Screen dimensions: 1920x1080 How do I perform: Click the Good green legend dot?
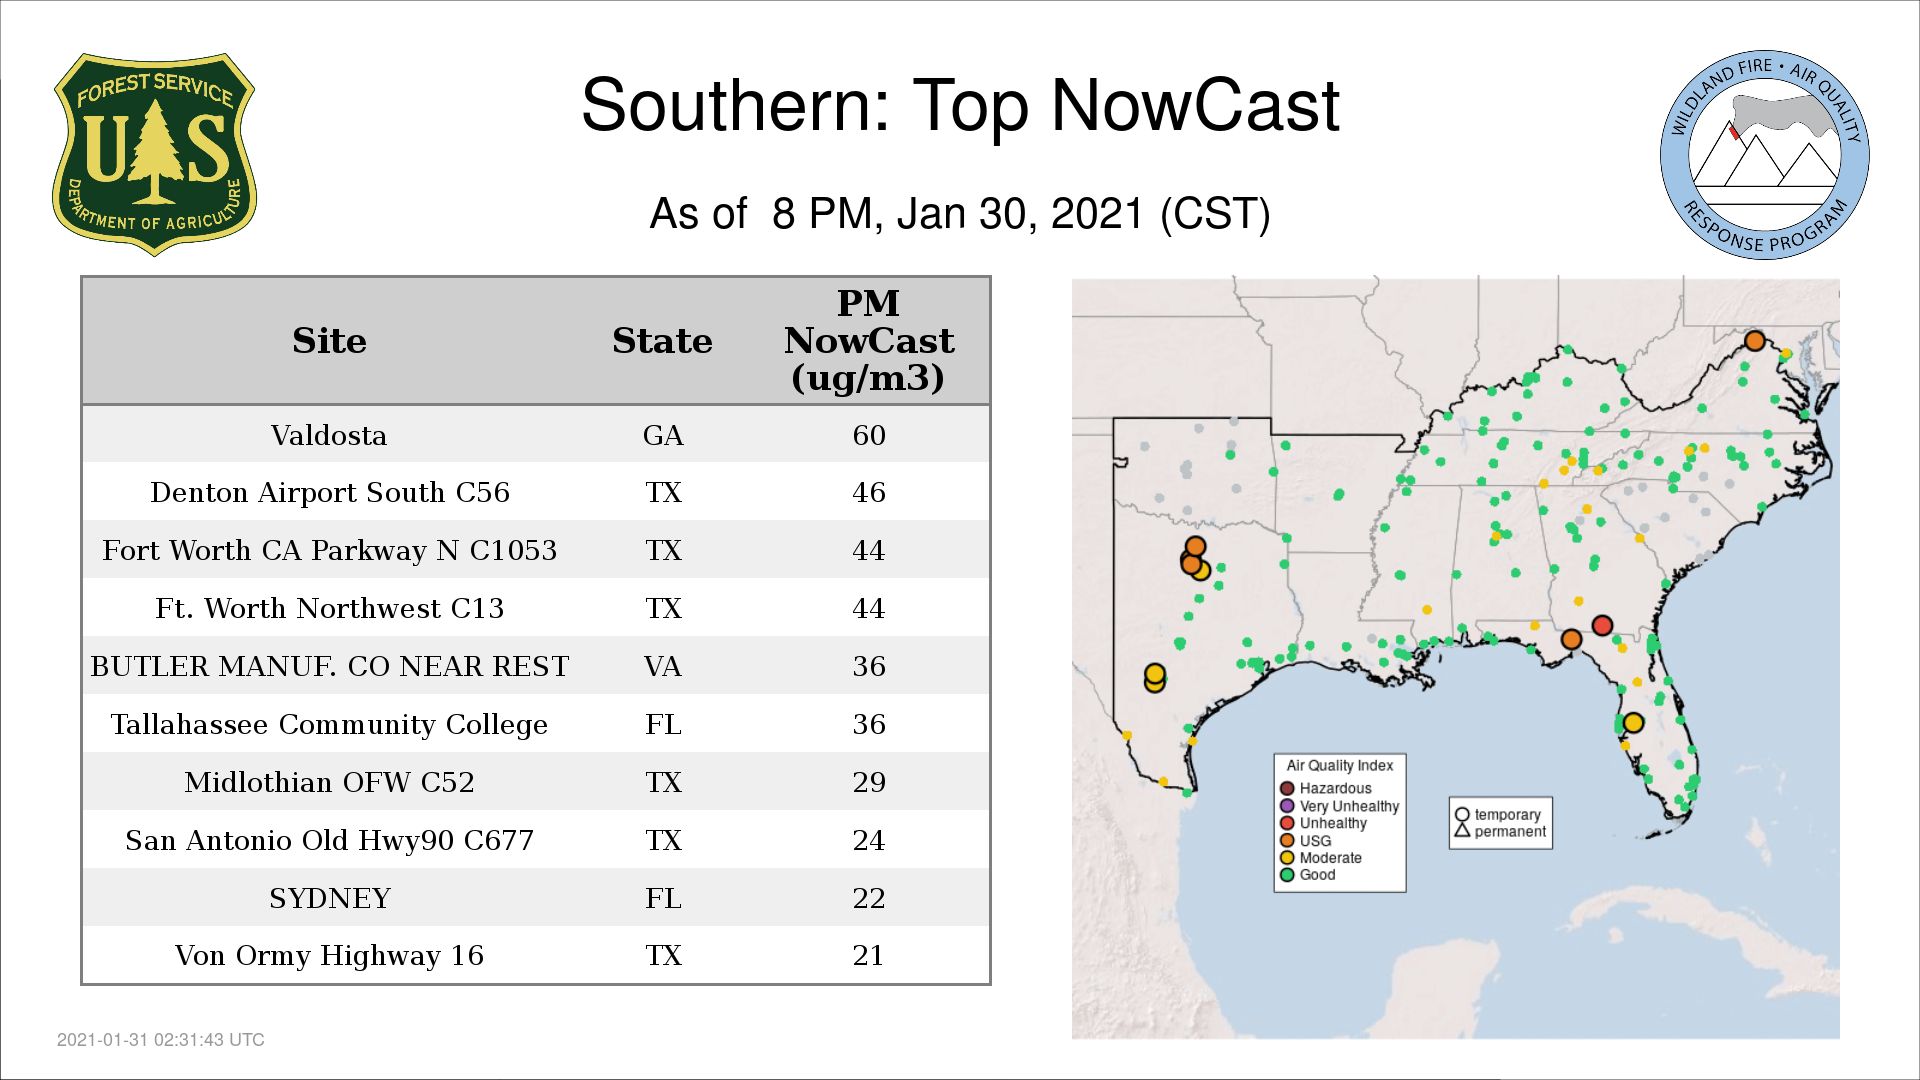(x=1287, y=875)
